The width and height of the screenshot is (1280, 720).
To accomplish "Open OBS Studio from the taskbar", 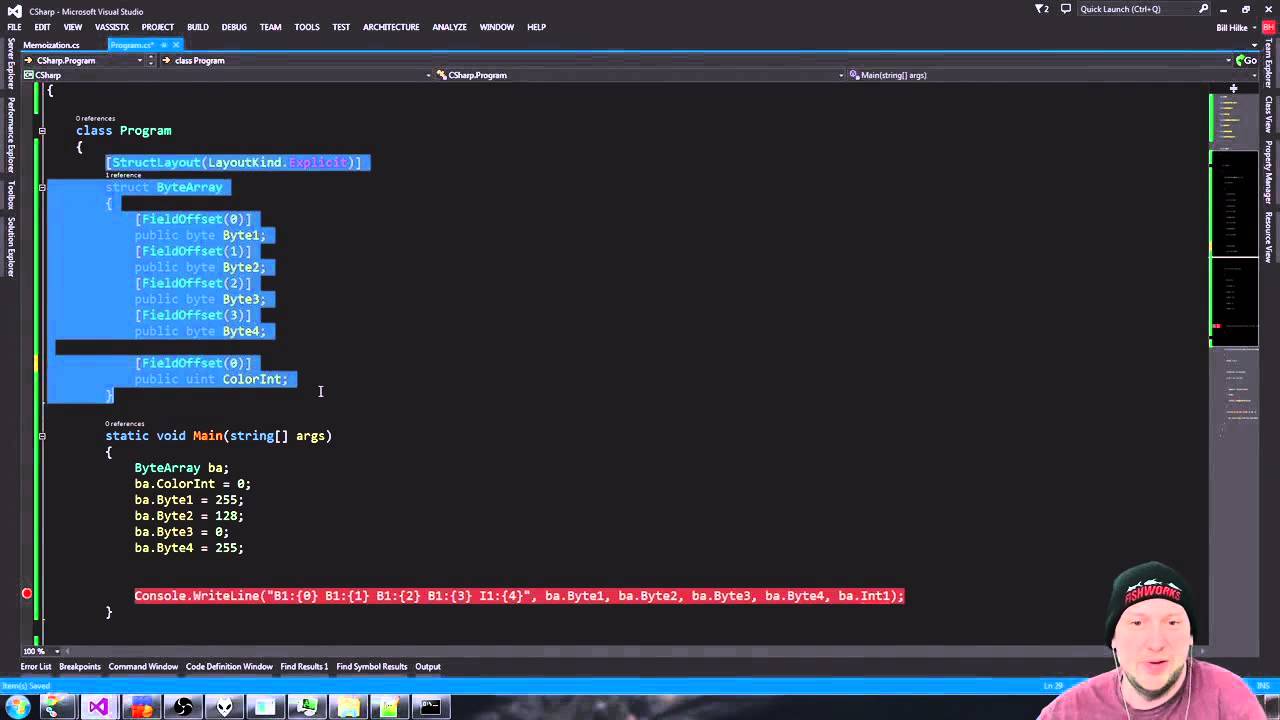I will tap(183, 708).
